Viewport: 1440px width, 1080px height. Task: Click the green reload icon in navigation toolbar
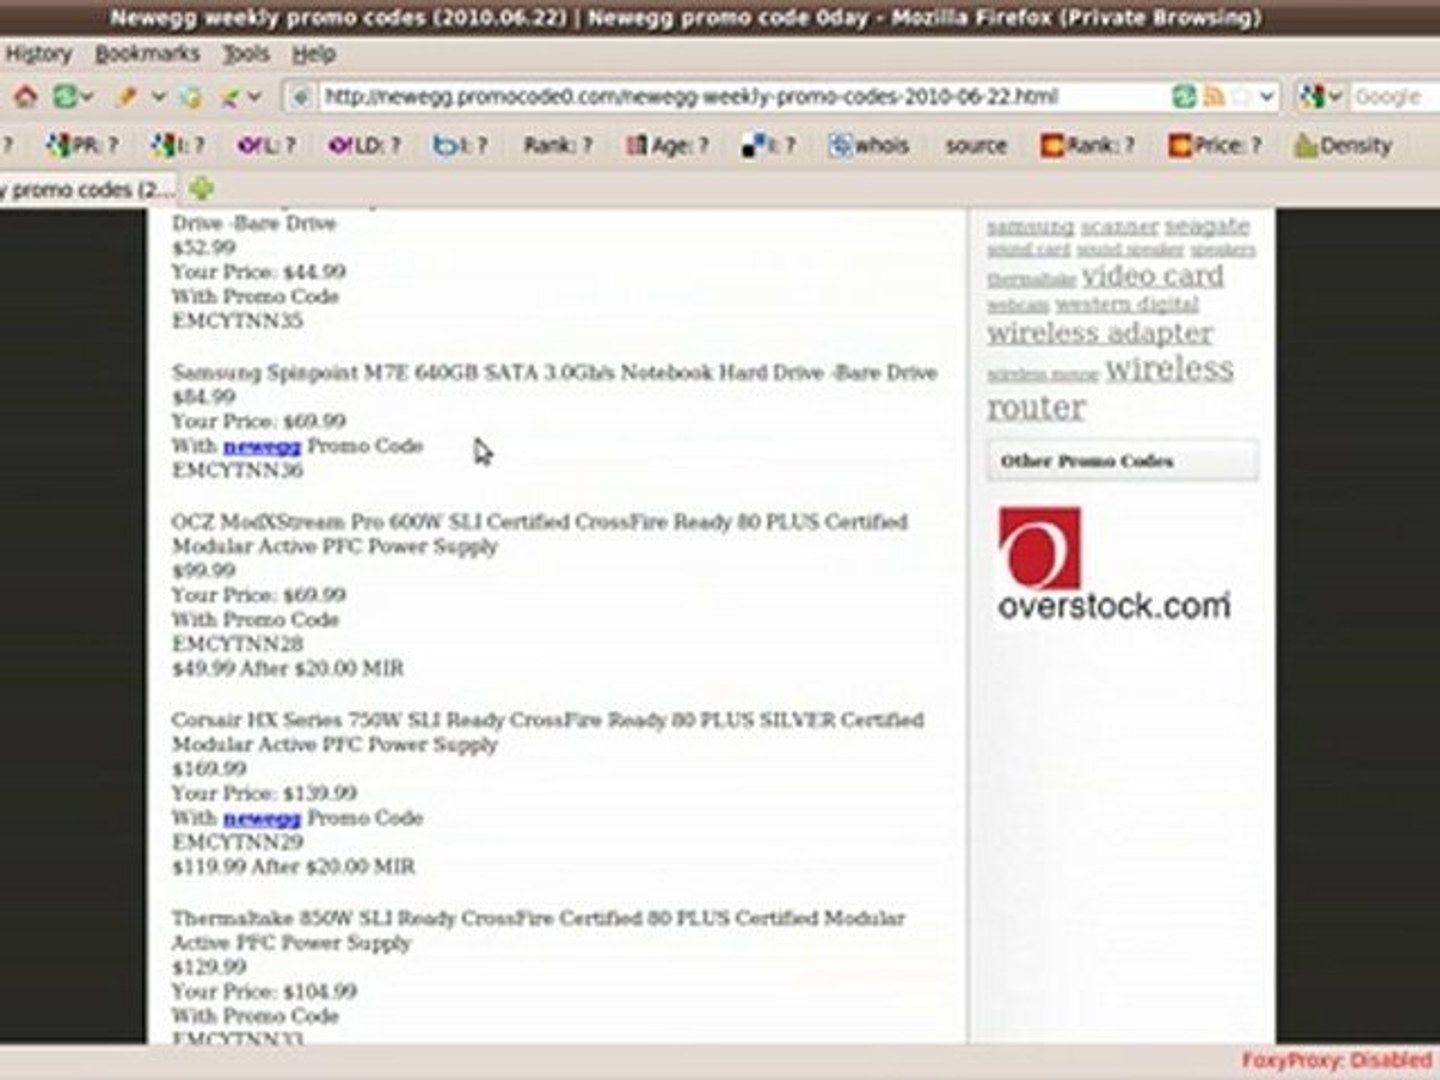pyautogui.click(x=65, y=96)
